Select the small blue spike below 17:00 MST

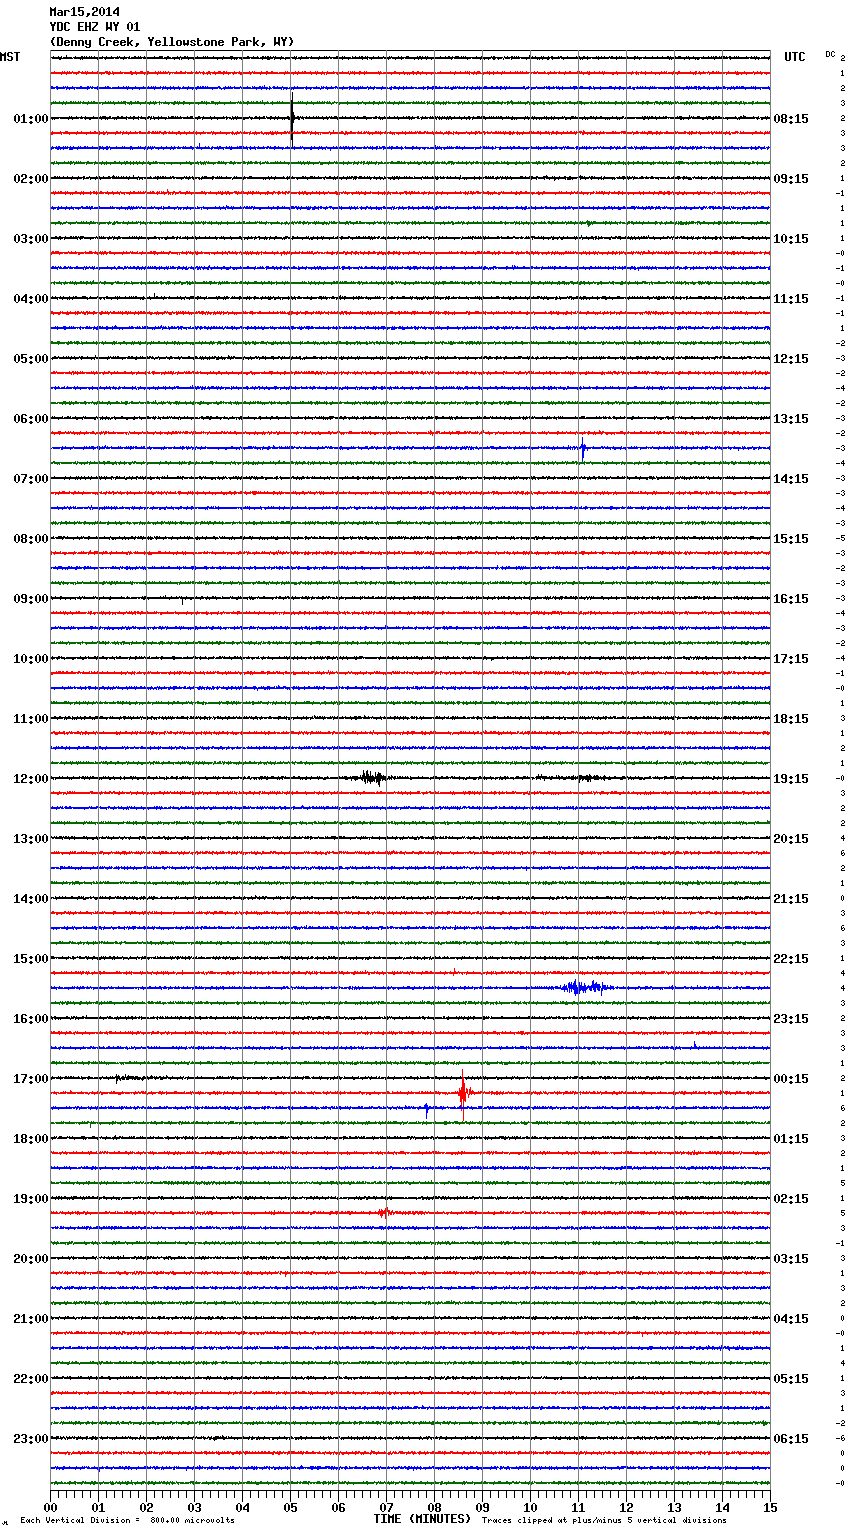coord(426,1108)
